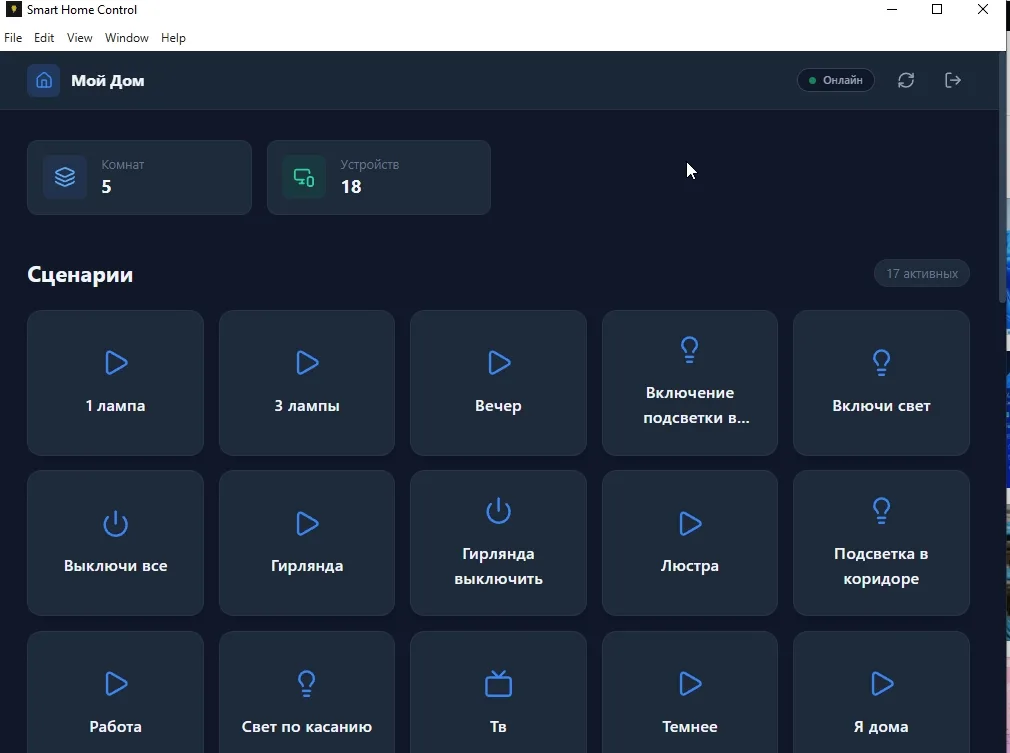Click the layers icon on Комнат card
The width and height of the screenshot is (1010, 753).
[x=65, y=177]
